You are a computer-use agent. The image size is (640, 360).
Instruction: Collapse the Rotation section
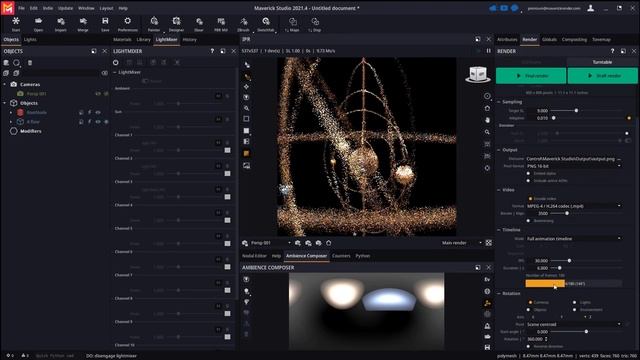click(499, 293)
